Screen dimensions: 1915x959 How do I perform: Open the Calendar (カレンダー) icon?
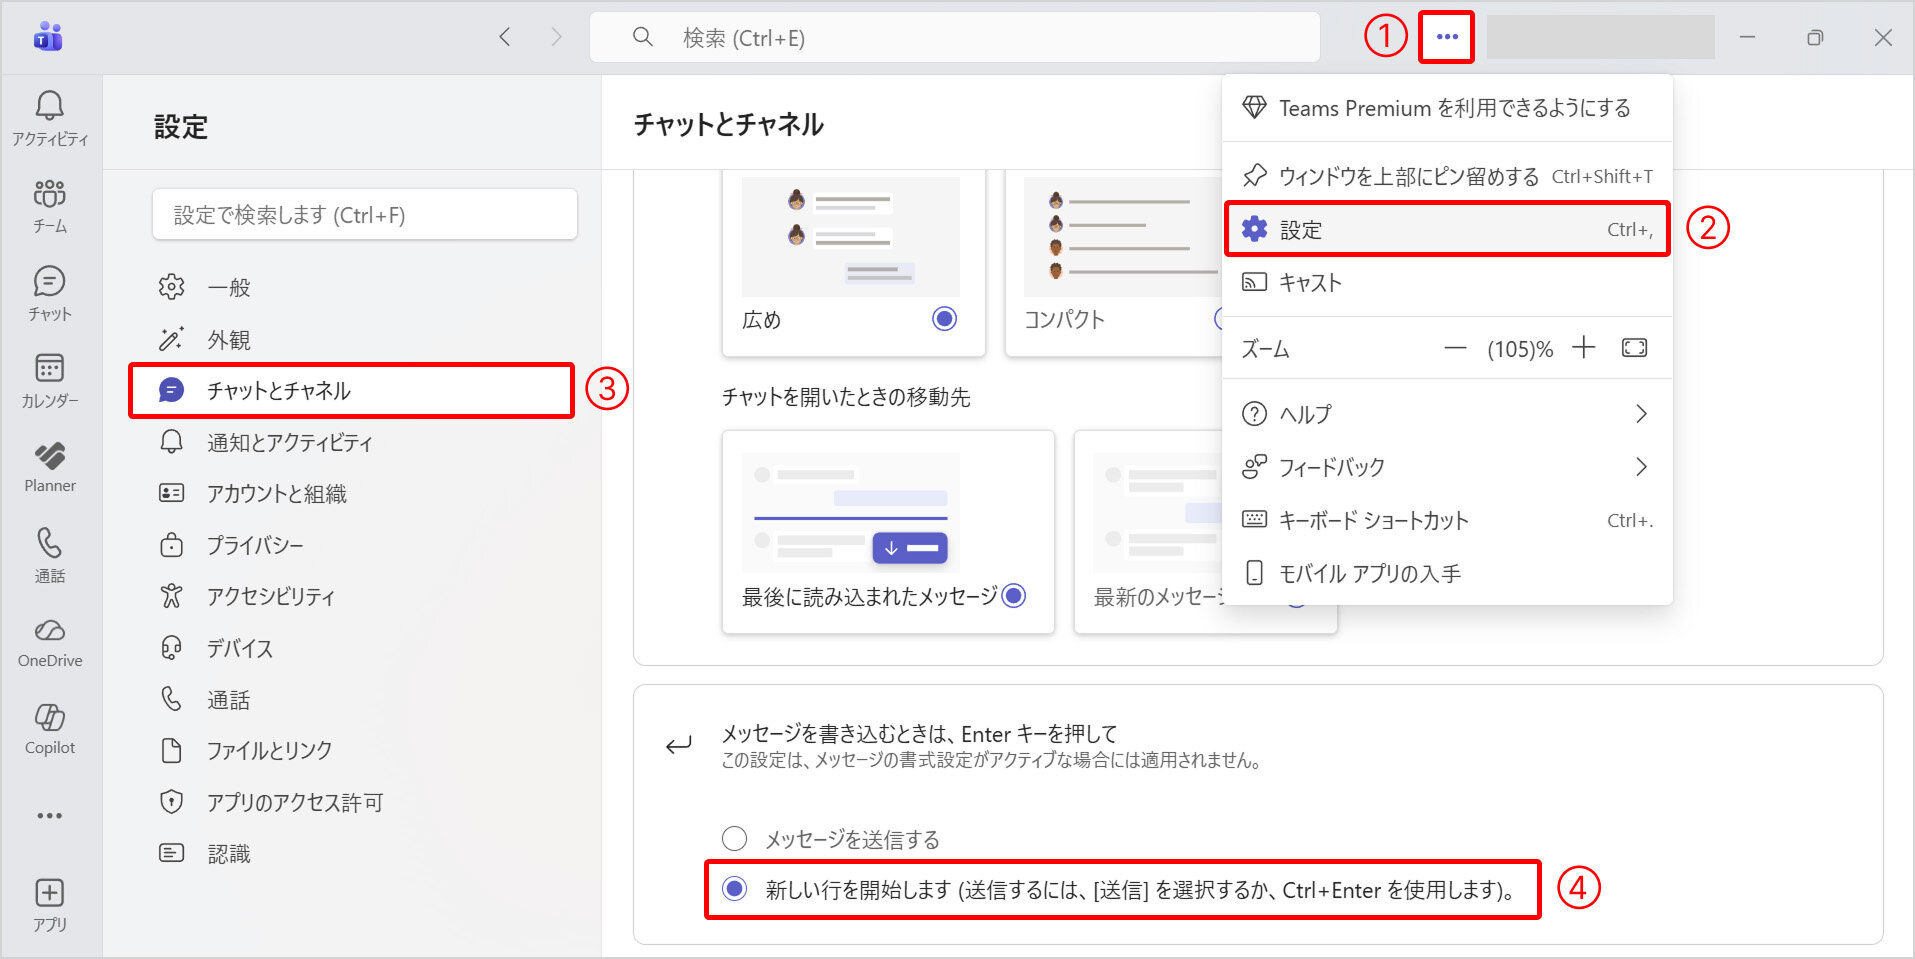point(49,380)
